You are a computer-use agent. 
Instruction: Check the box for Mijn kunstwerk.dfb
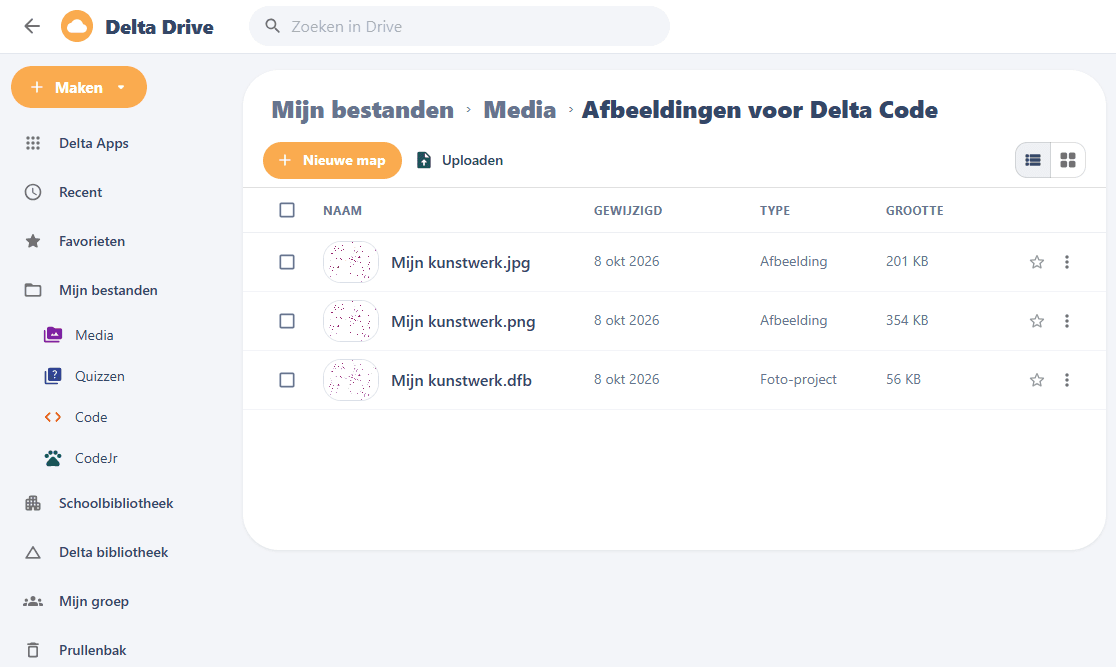coord(287,380)
